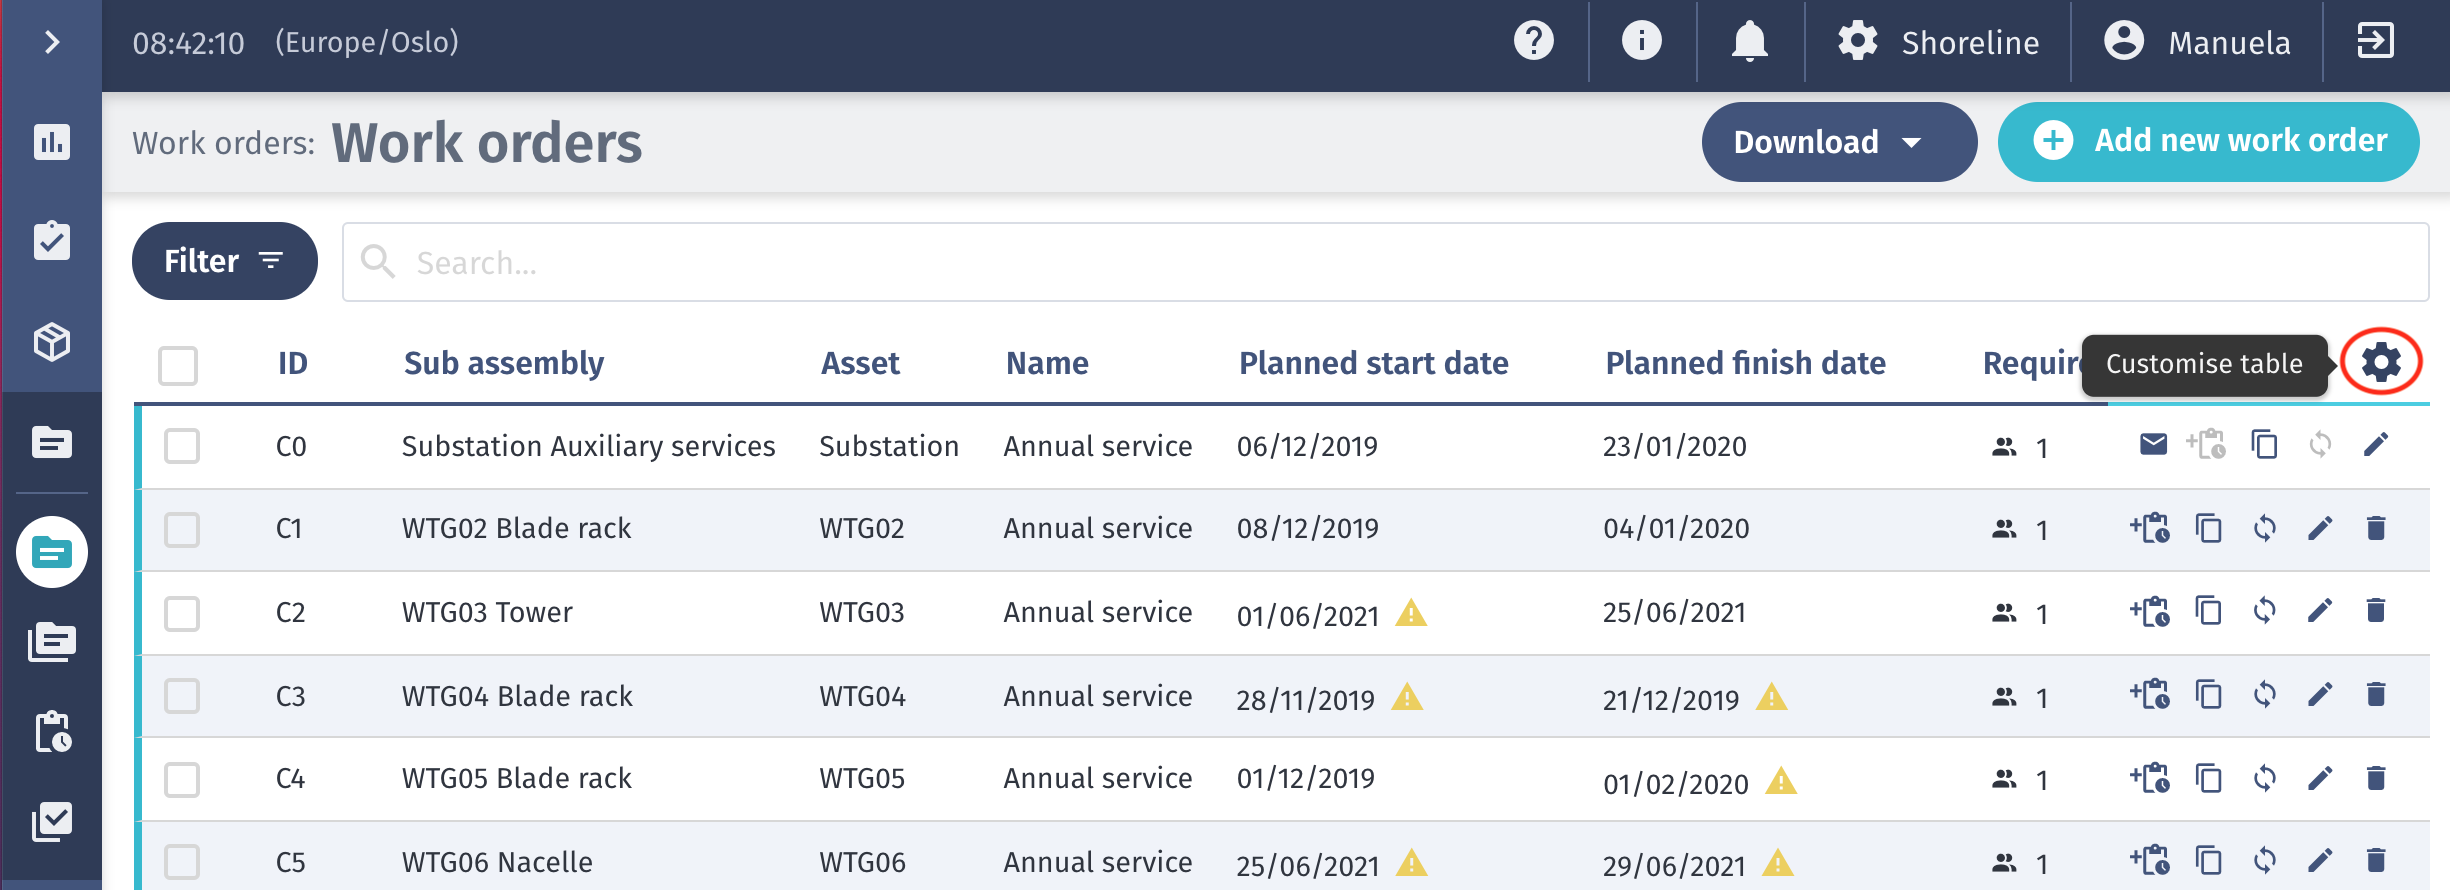Sort by Planned start date column header
2450x890 pixels.
[x=1373, y=363]
